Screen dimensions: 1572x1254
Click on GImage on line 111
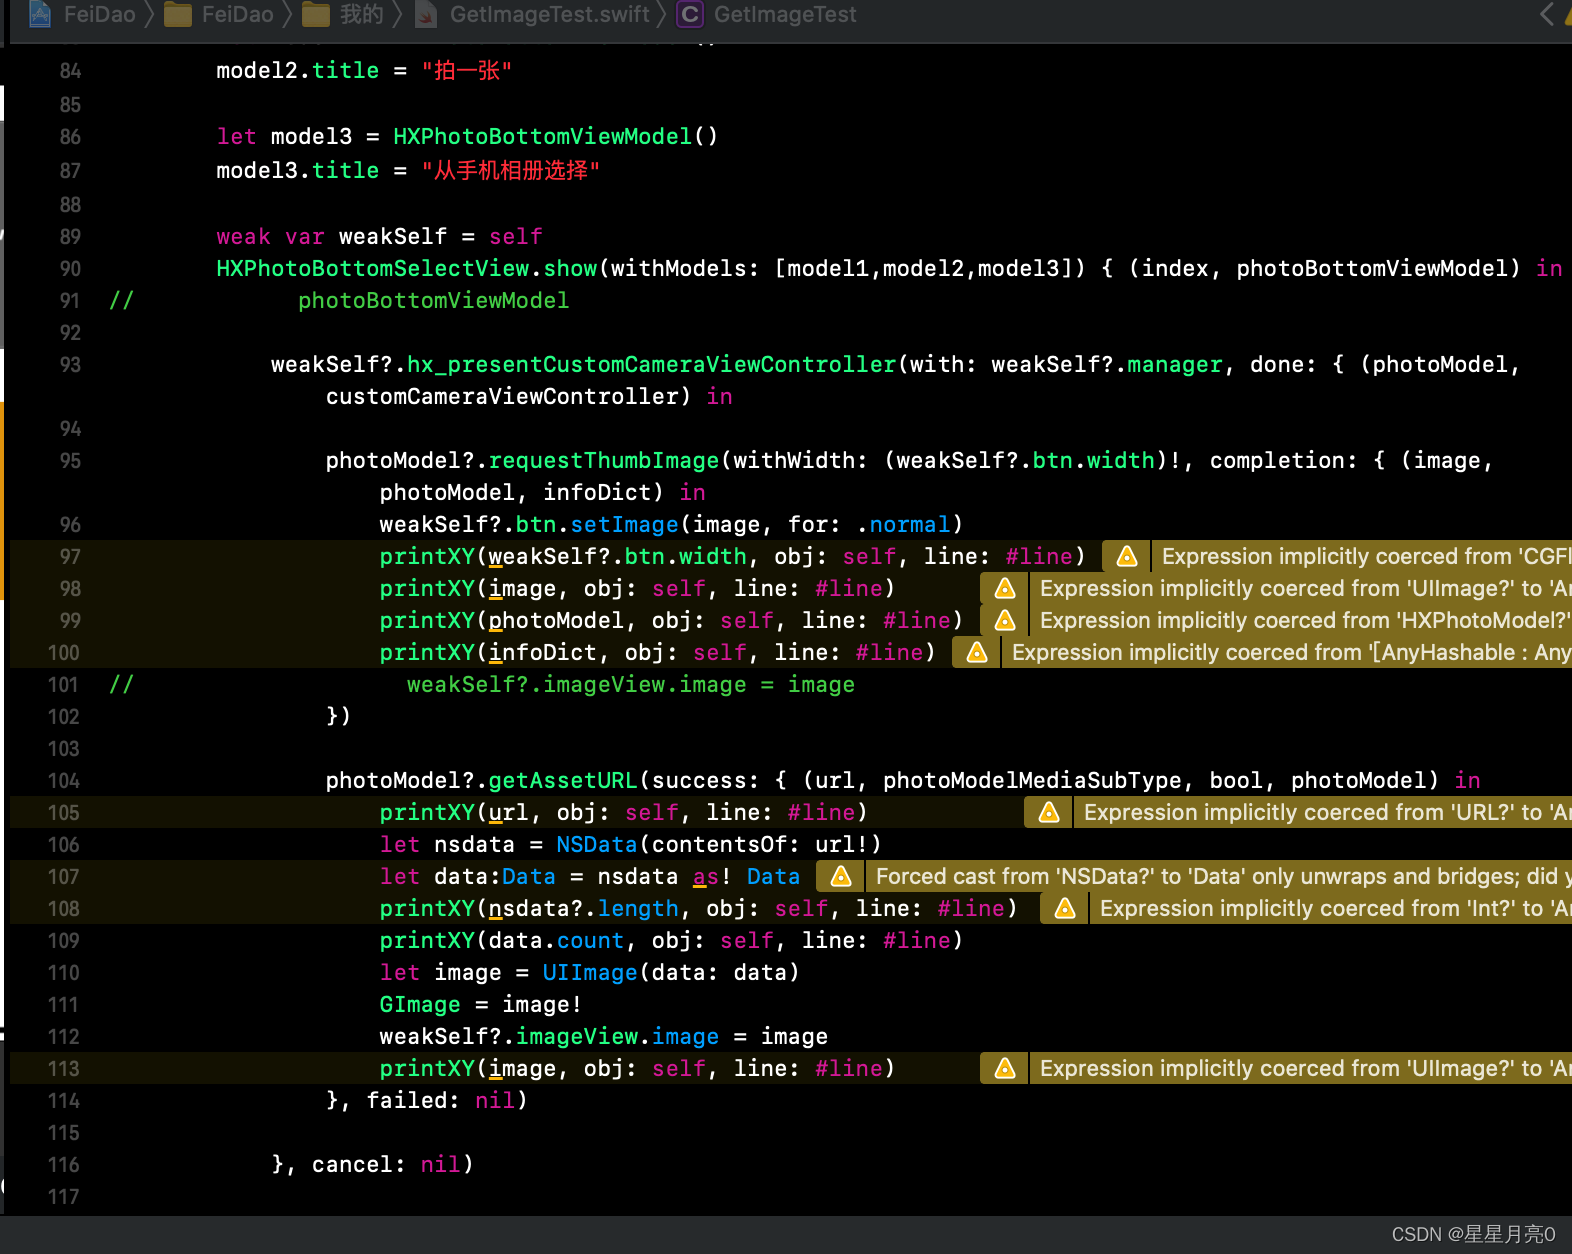420,1004
